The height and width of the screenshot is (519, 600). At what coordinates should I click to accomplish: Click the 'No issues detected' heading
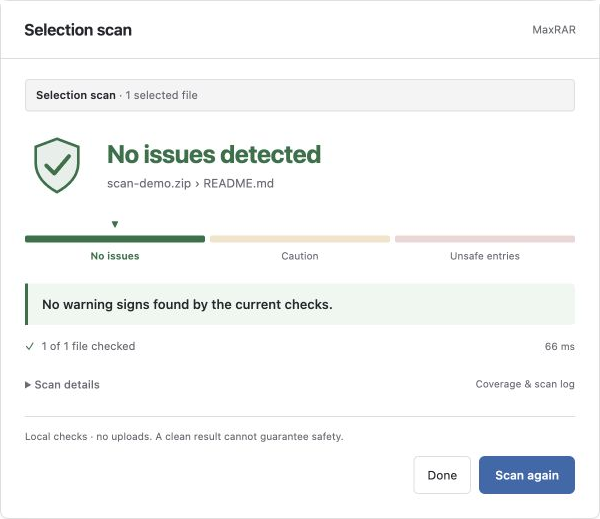214,155
